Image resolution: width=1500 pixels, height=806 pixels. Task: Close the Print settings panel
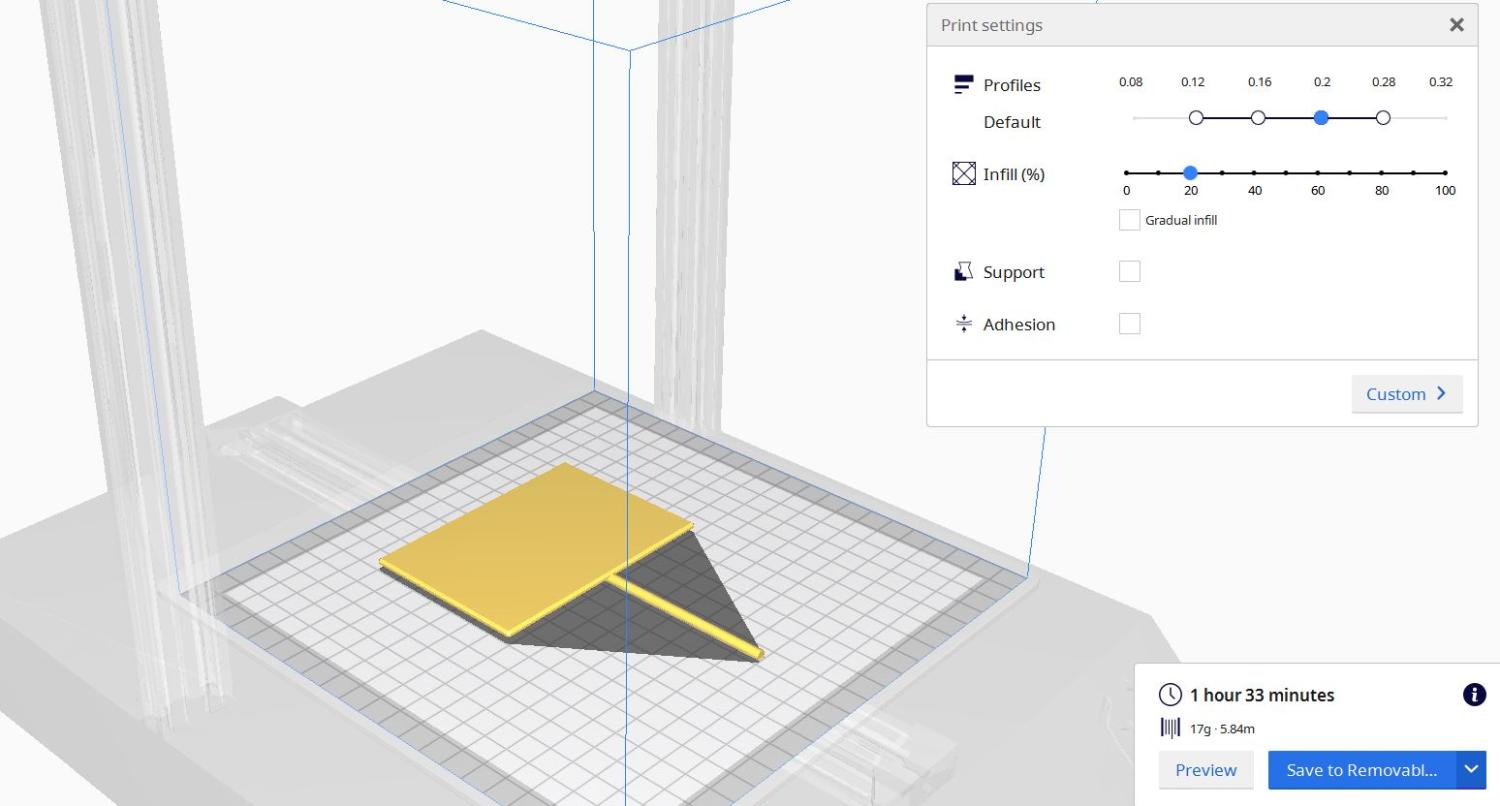pos(1456,25)
